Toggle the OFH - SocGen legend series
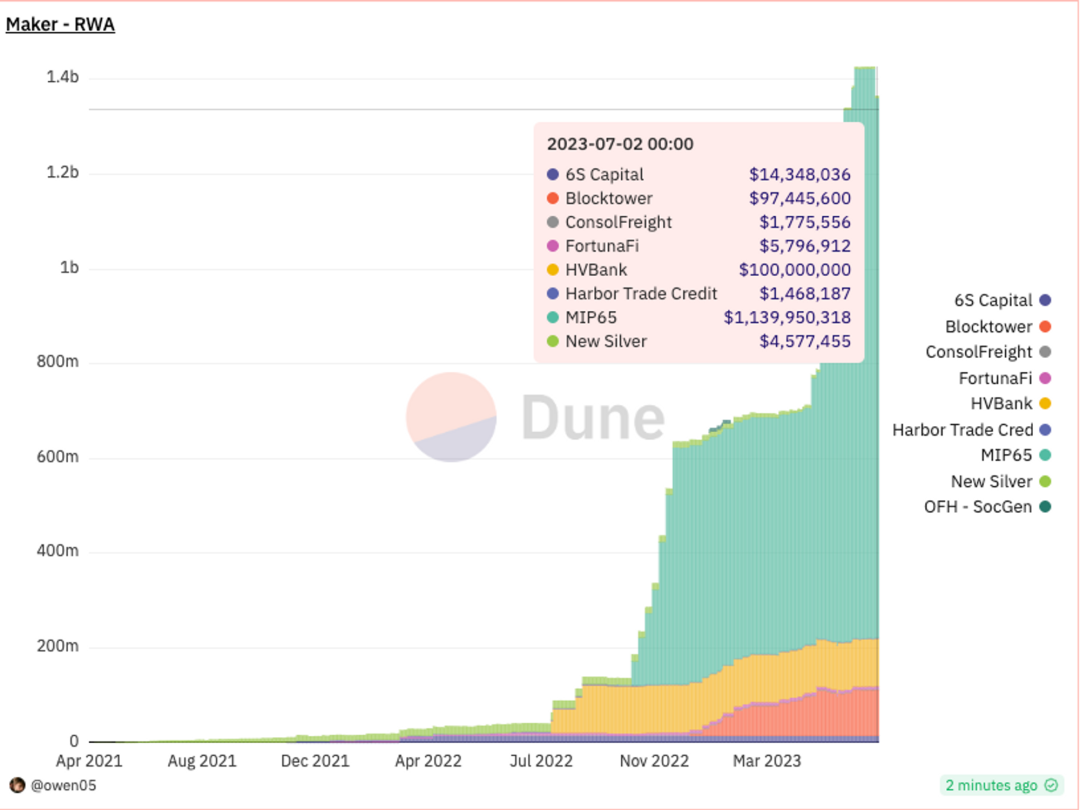 [x=988, y=507]
